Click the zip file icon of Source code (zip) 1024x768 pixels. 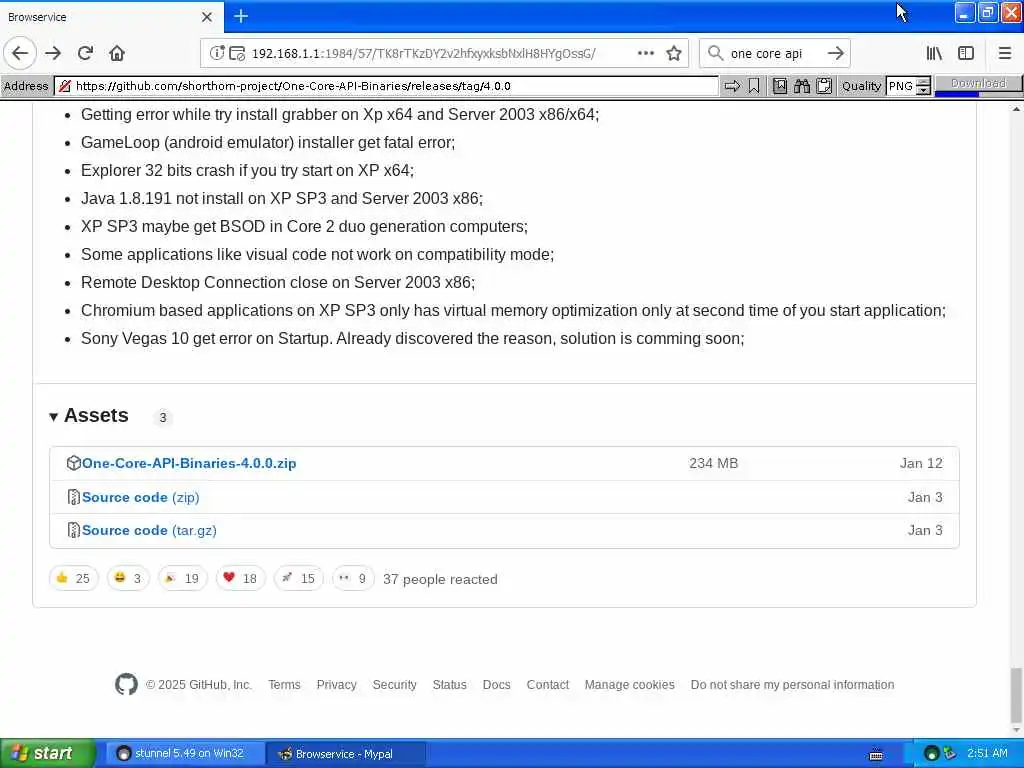click(x=73, y=497)
